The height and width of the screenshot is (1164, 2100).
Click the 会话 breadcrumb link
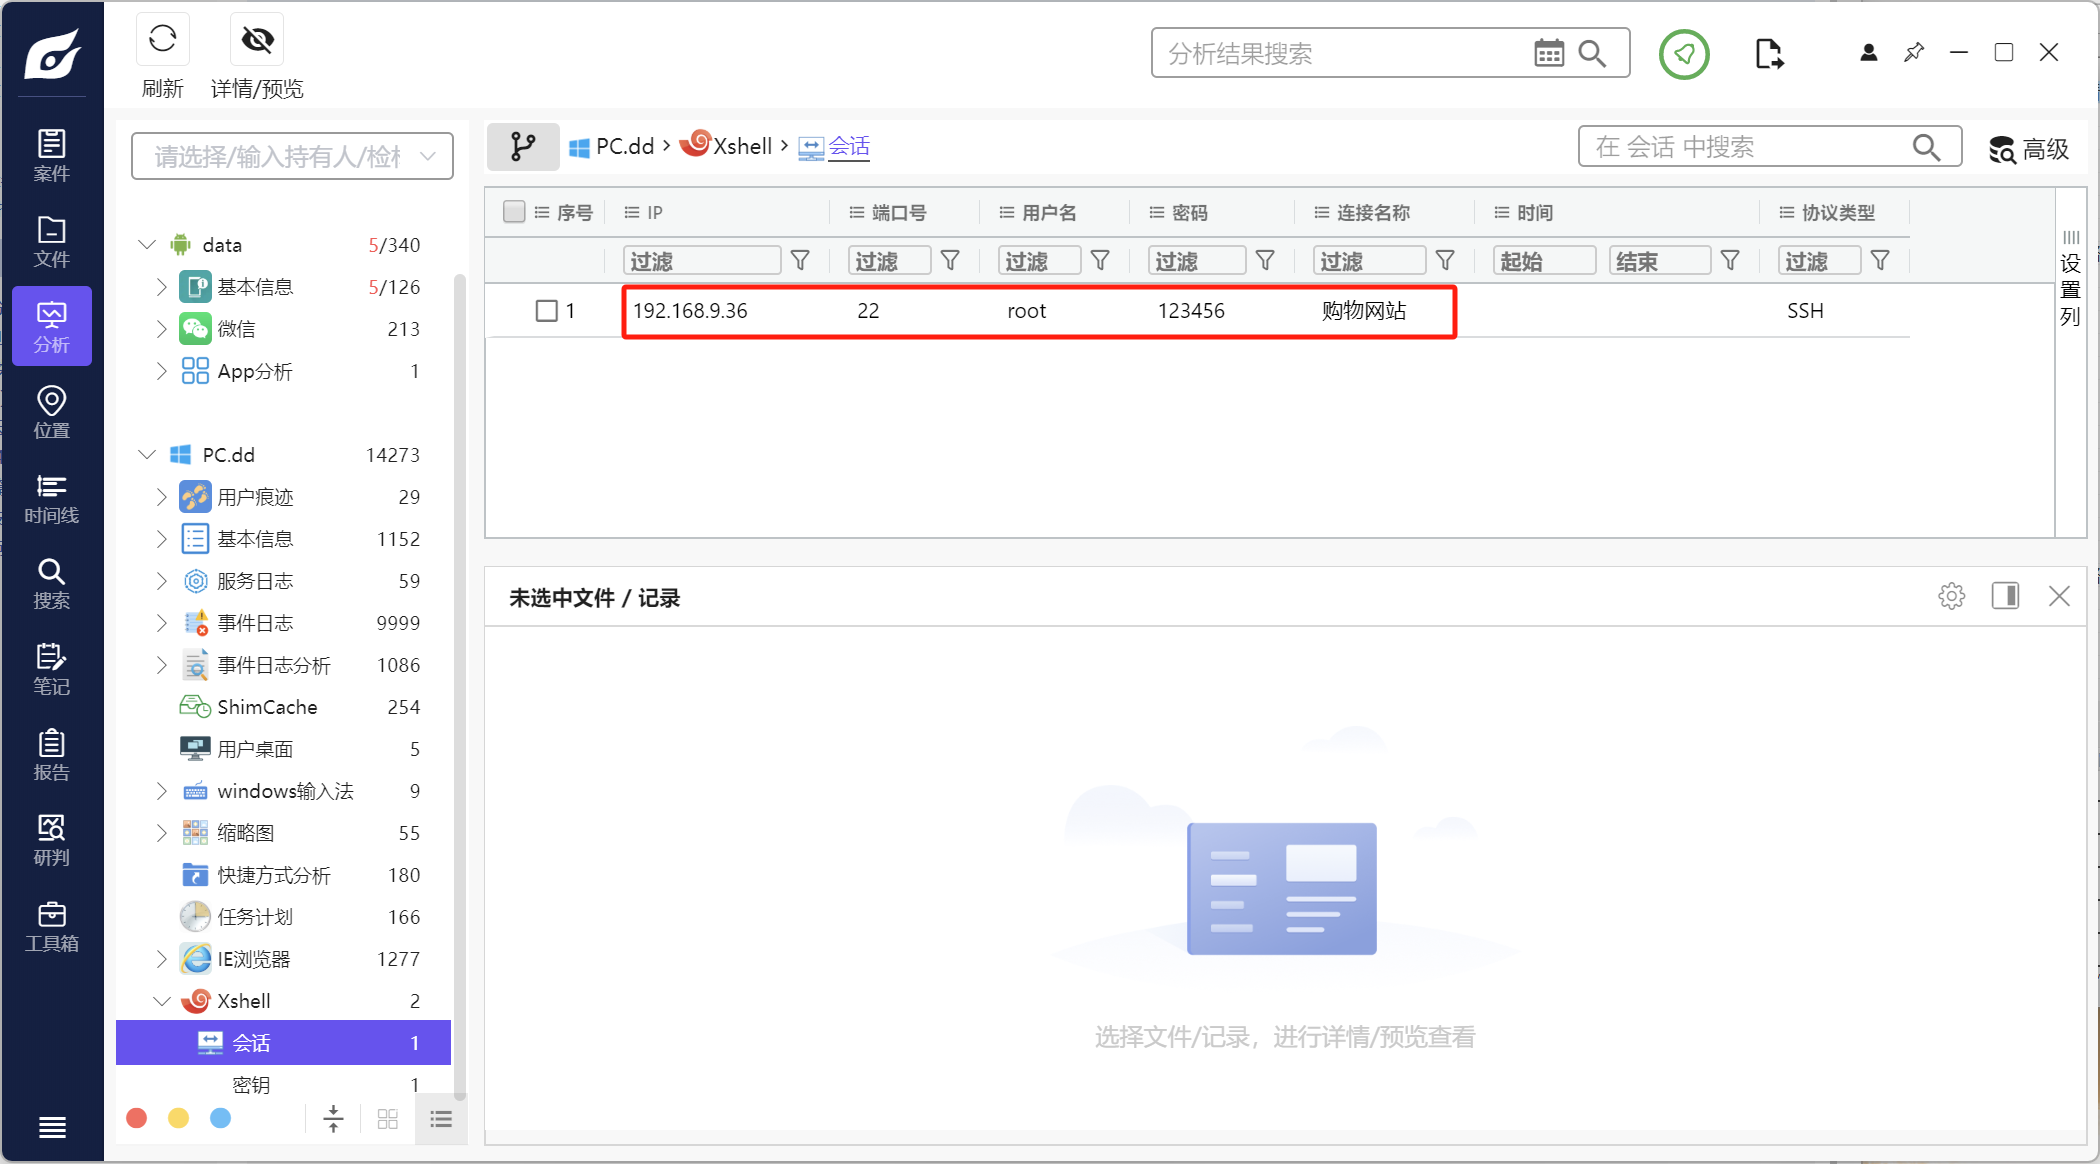[848, 147]
